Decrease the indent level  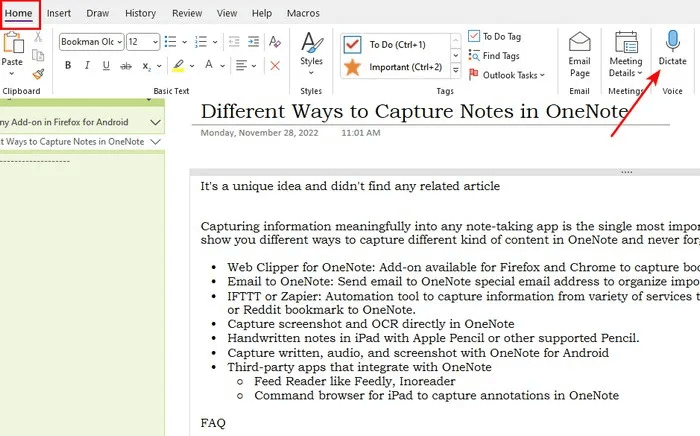tap(234, 42)
